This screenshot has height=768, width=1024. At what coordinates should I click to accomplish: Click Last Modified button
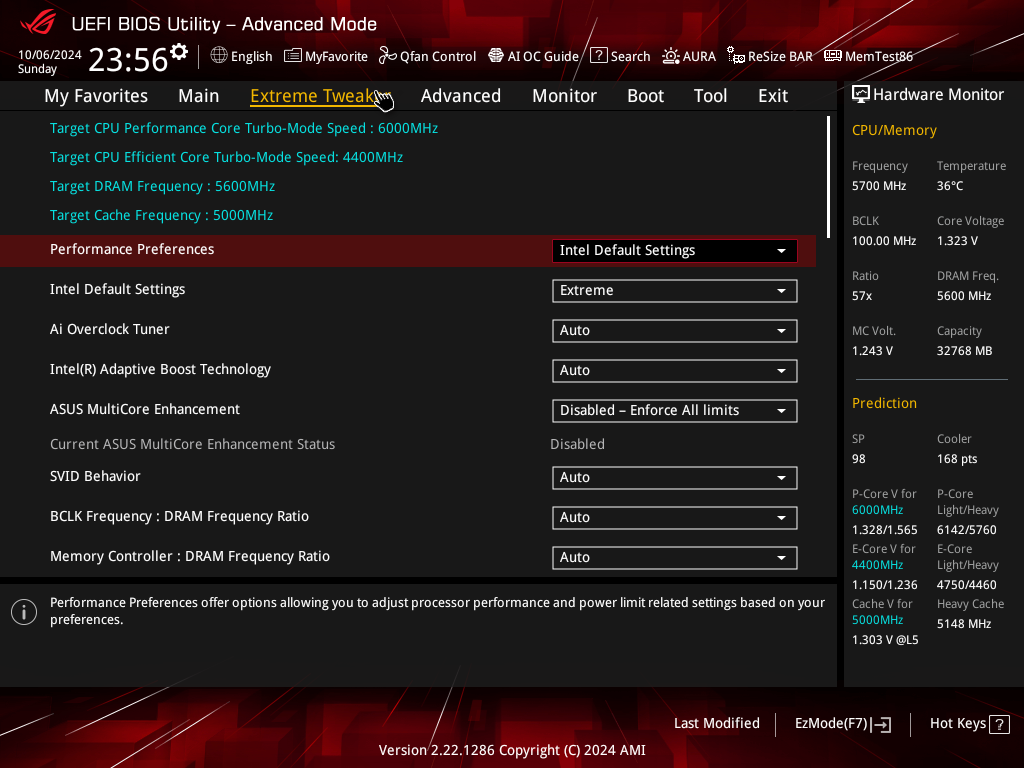[x=716, y=724]
